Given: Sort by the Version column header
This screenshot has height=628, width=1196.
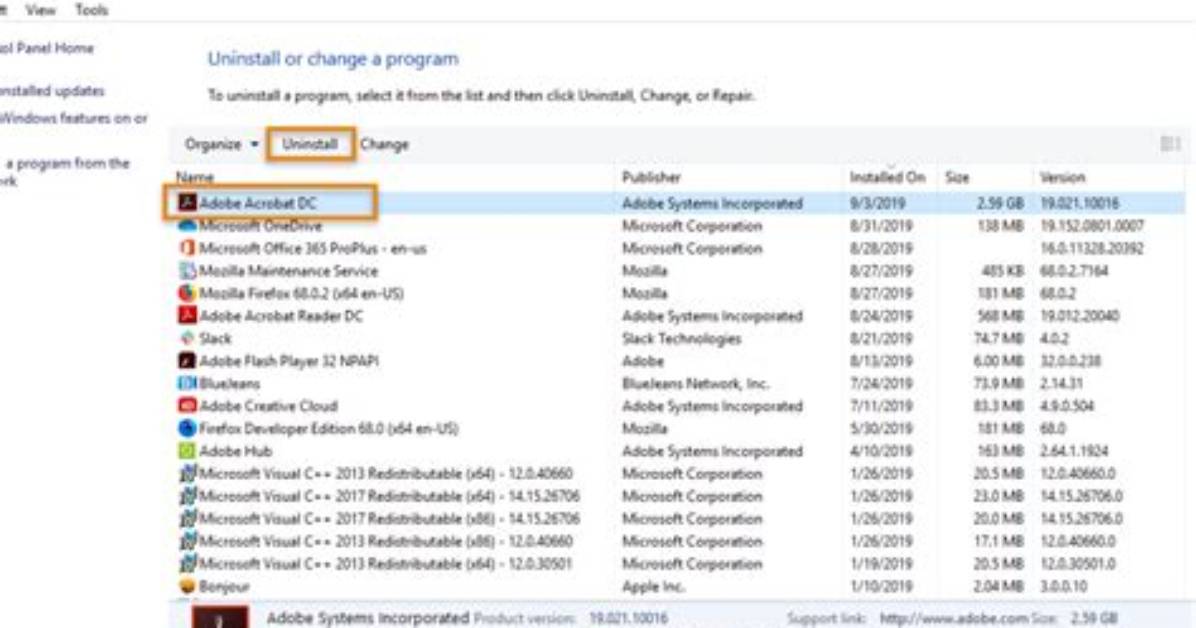Looking at the screenshot, I should [1063, 177].
